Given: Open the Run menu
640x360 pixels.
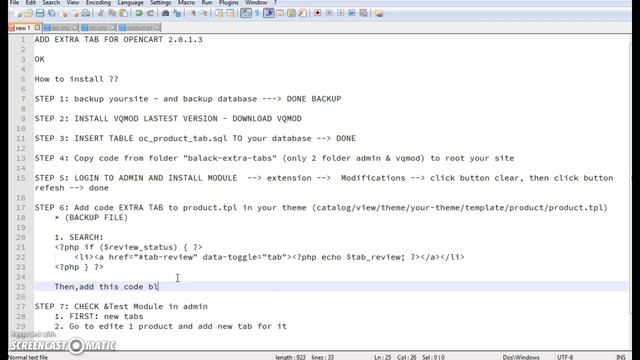Looking at the screenshot, I should [x=207, y=2].
